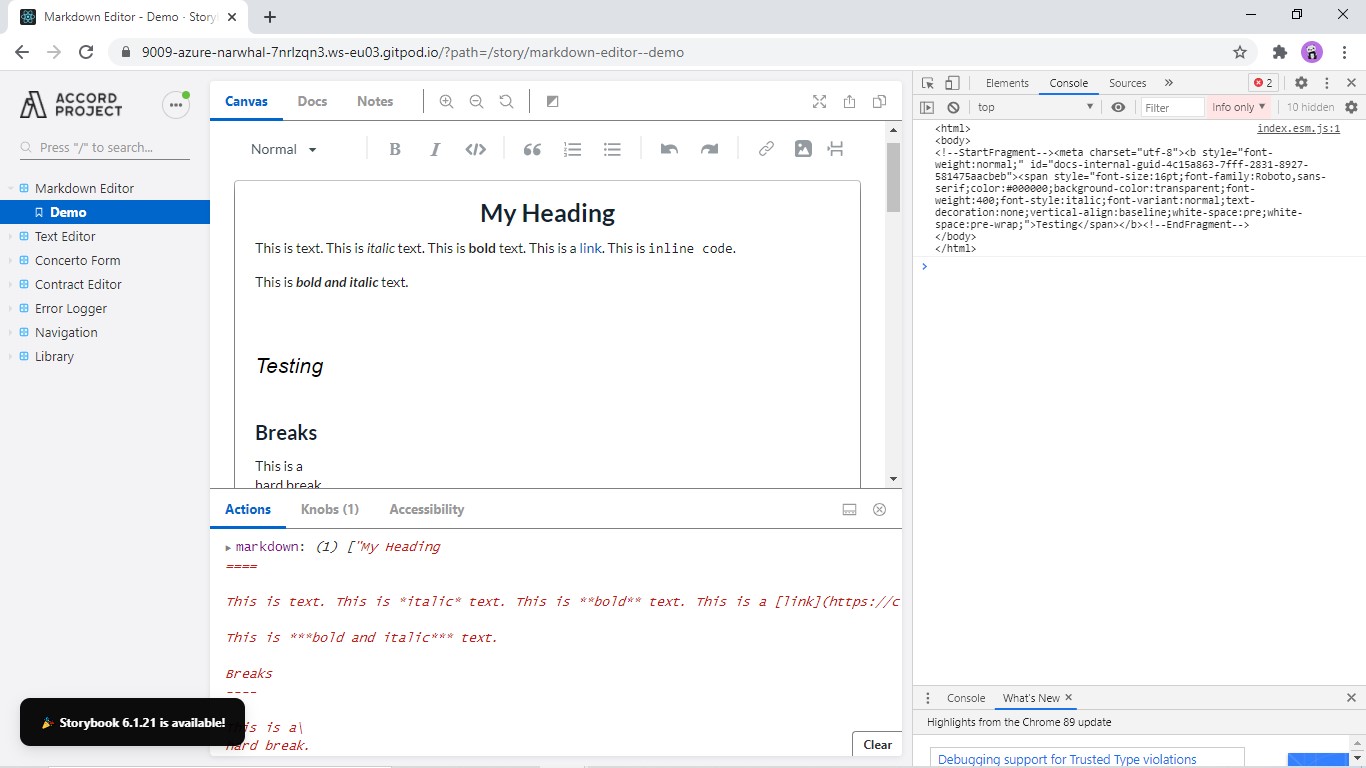Clear the Console with the no-symbol icon
The height and width of the screenshot is (768, 1366).
coord(953,107)
